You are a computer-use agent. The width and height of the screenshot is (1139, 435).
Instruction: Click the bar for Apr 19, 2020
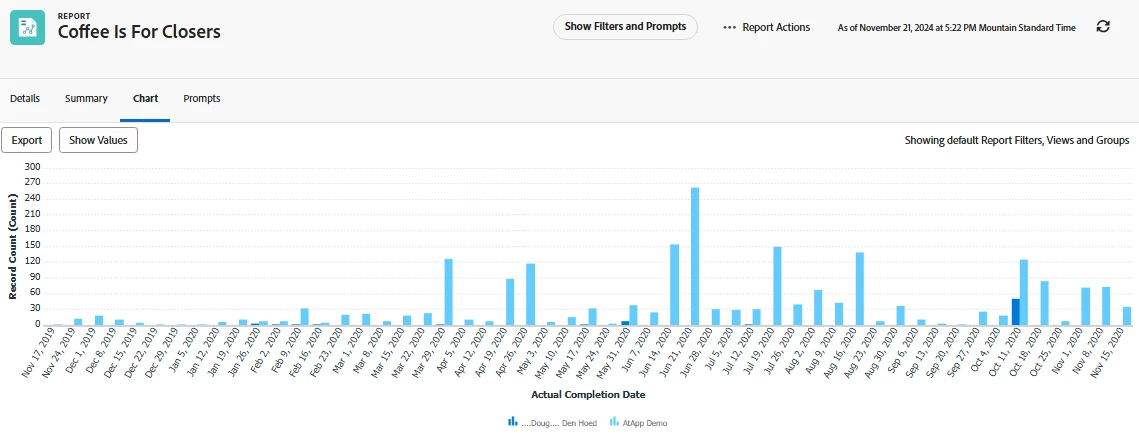pos(511,301)
